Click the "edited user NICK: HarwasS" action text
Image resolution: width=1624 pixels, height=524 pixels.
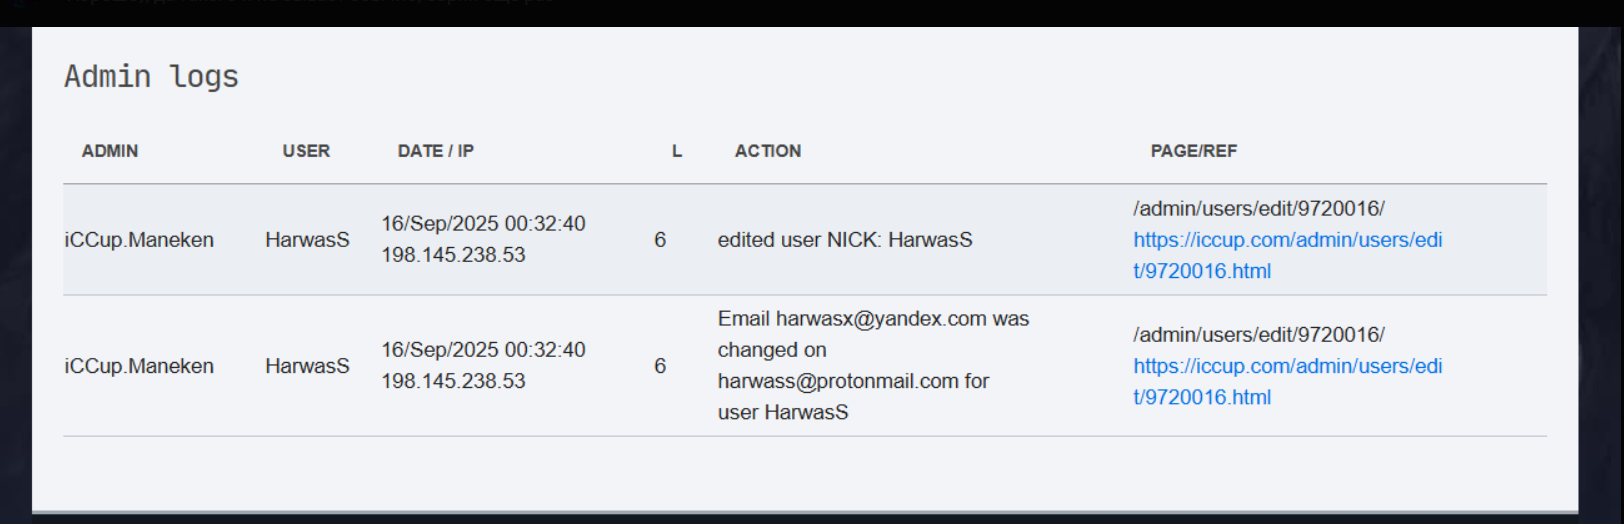click(844, 240)
